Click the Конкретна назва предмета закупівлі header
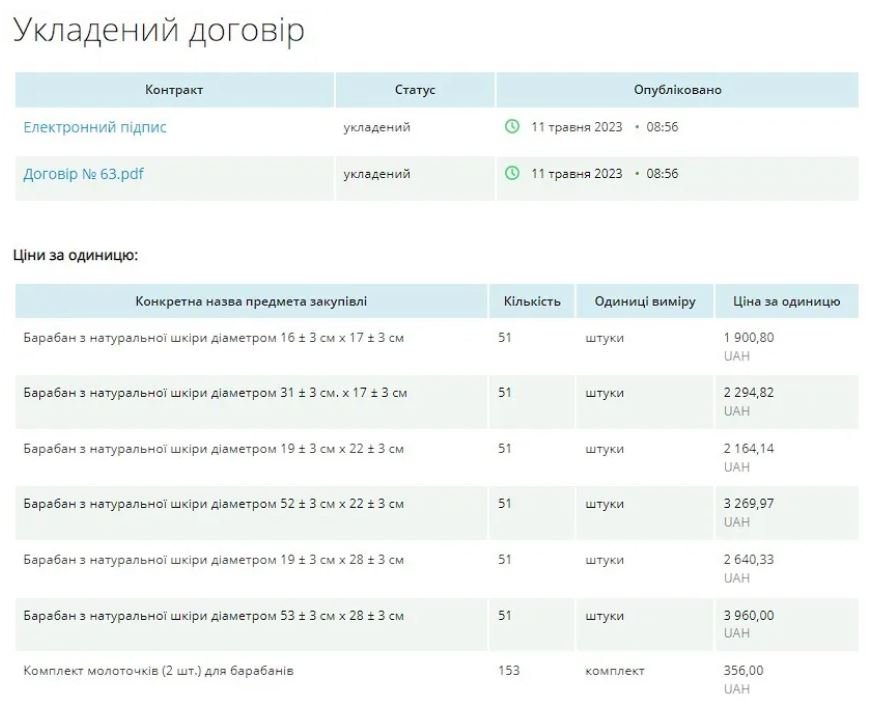889x711 pixels. click(251, 301)
